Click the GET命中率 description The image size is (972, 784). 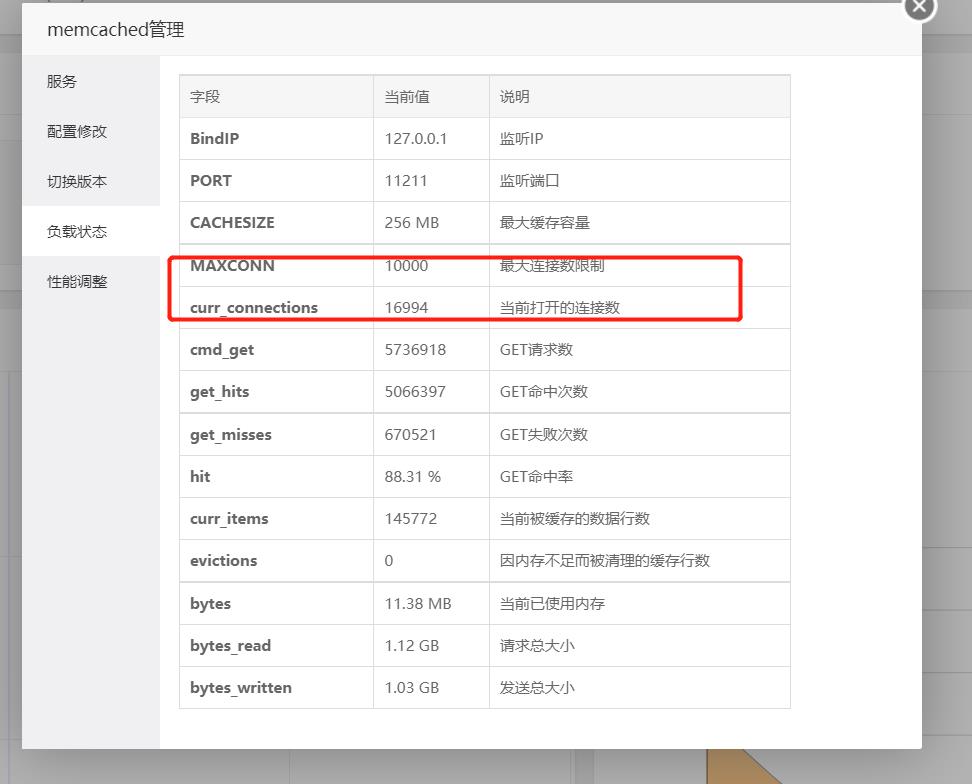pyautogui.click(x=536, y=477)
